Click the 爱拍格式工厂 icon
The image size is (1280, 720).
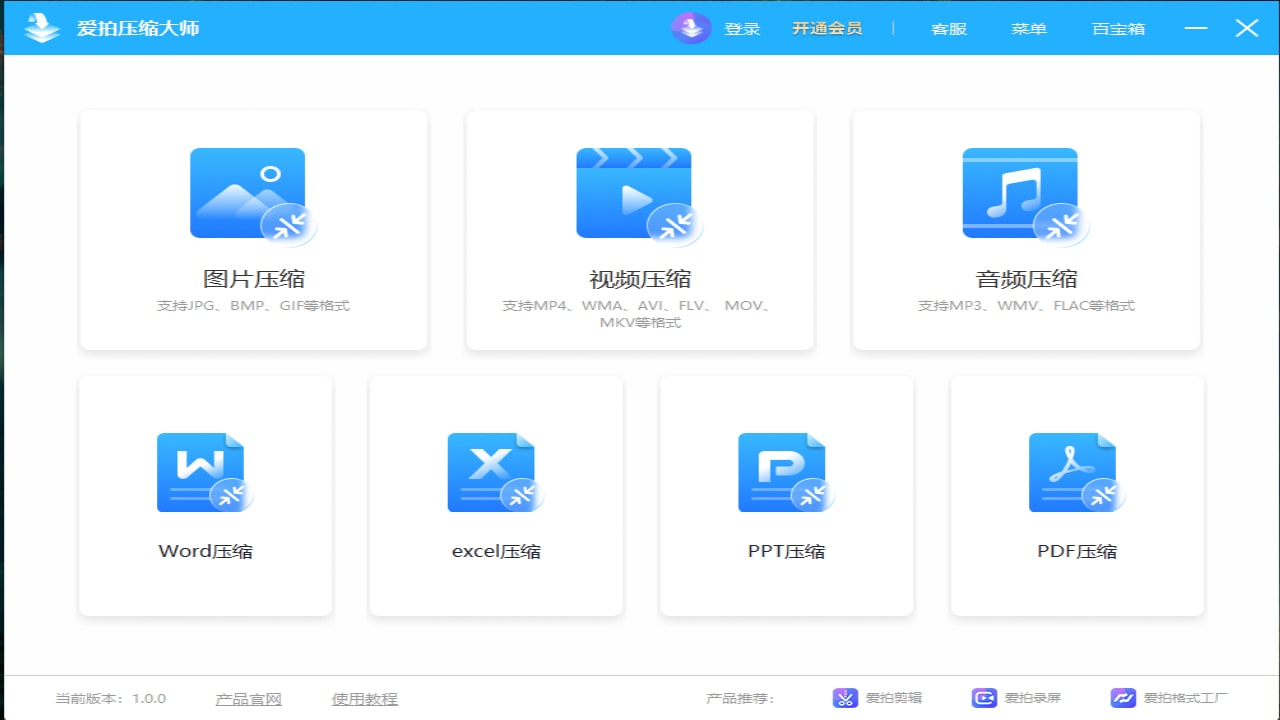[1124, 698]
